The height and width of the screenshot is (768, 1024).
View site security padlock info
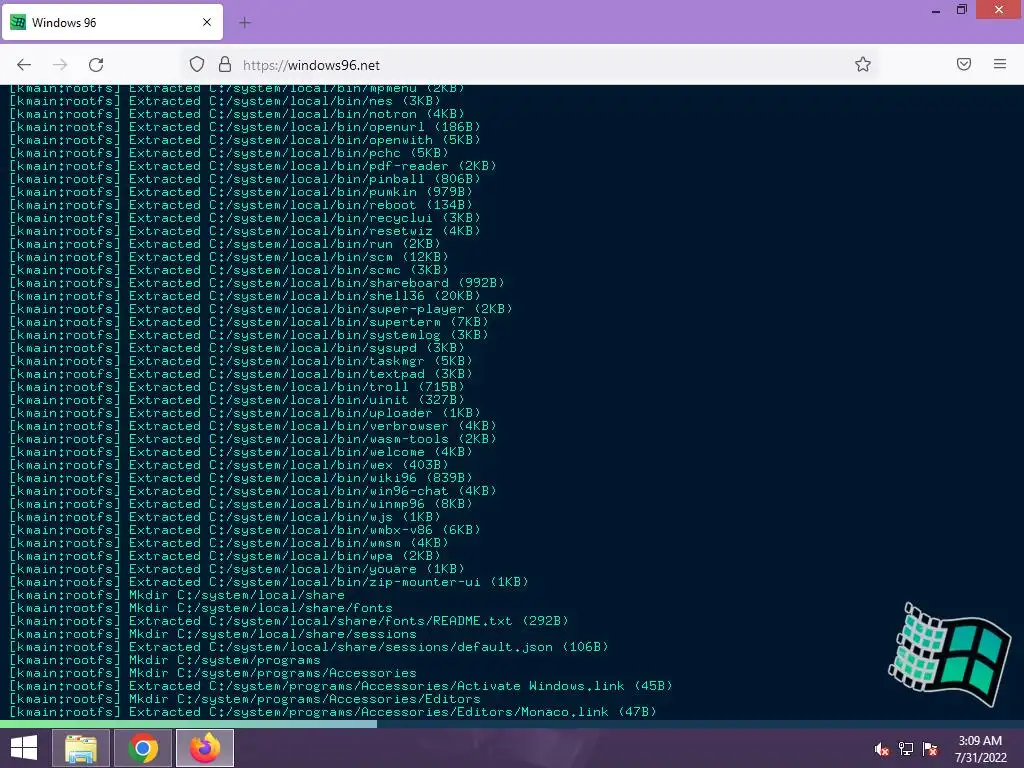point(225,64)
